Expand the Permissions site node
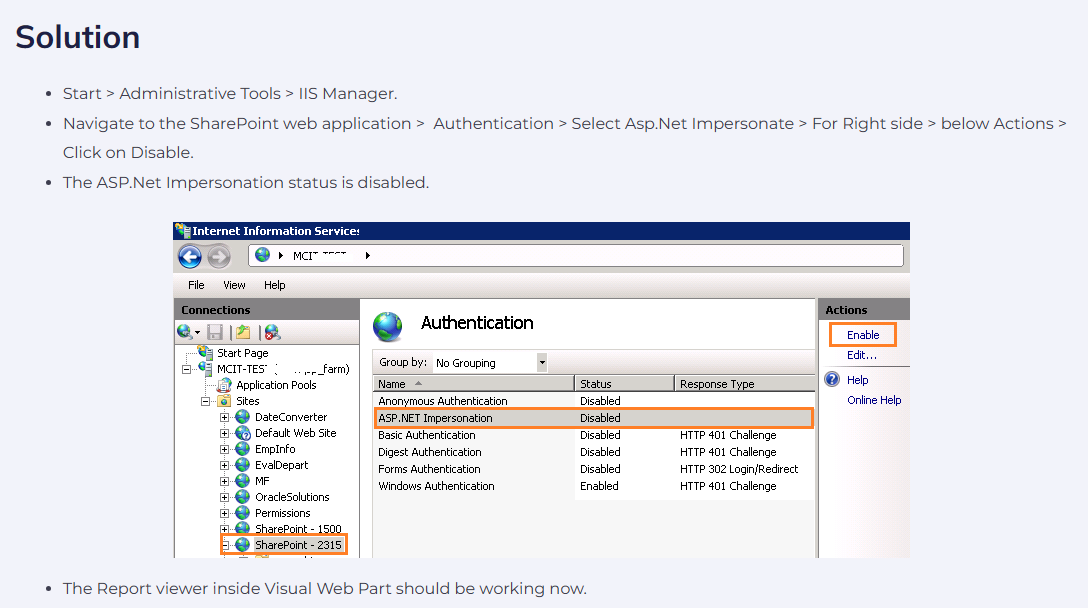 (x=224, y=513)
